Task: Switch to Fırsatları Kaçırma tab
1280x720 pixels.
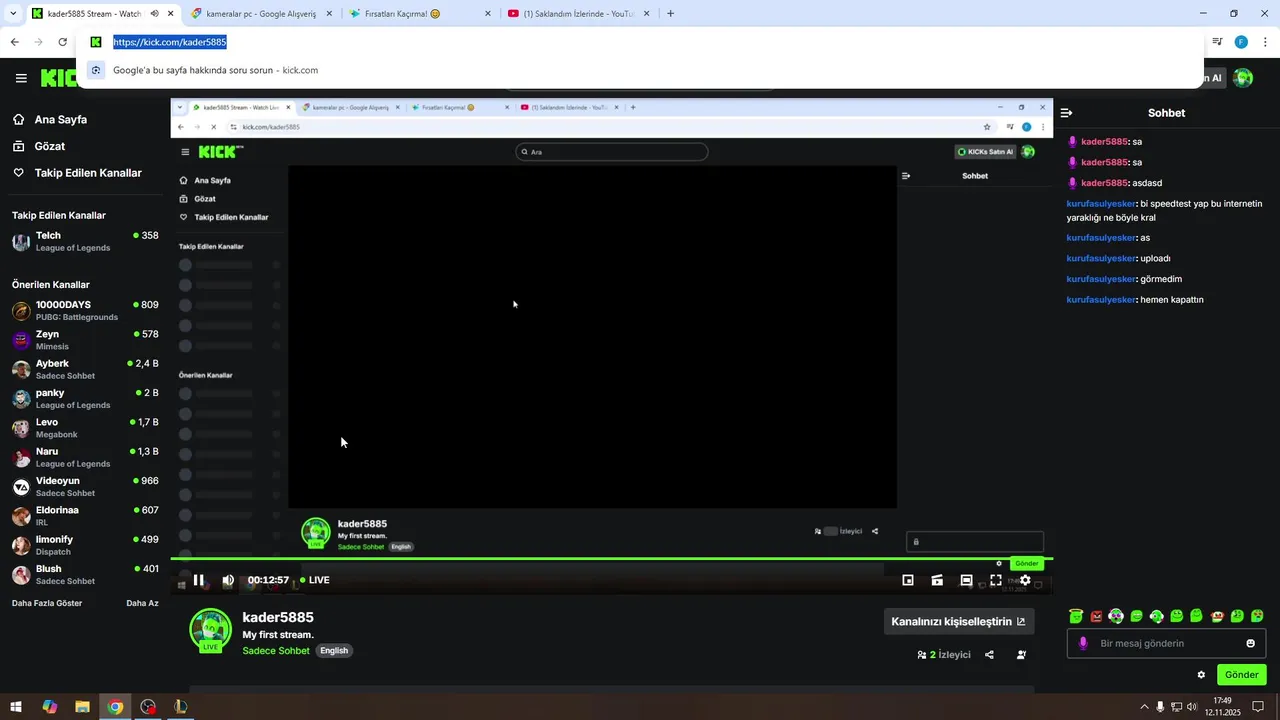Action: pos(420,14)
